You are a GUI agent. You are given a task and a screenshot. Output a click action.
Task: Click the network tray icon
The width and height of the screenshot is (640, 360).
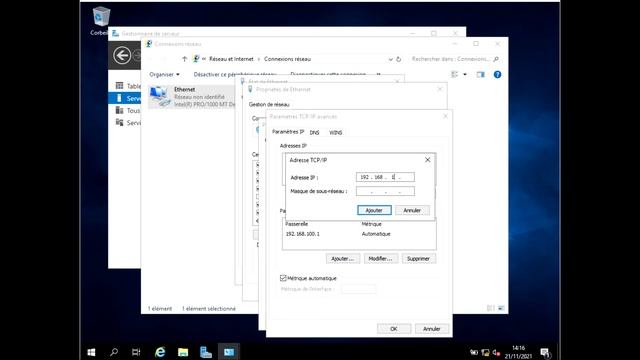(485, 352)
